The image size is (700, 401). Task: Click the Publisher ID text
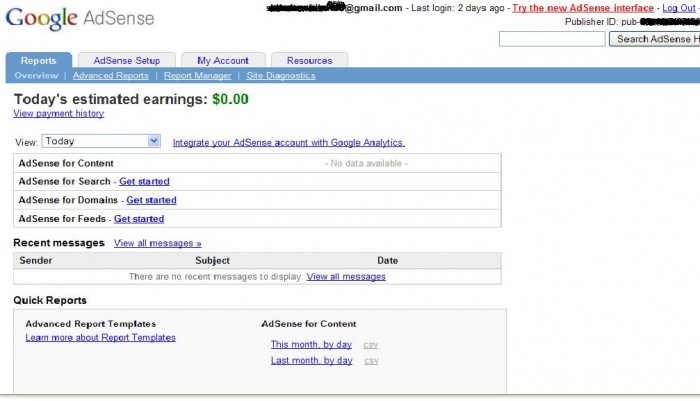(x=632, y=21)
